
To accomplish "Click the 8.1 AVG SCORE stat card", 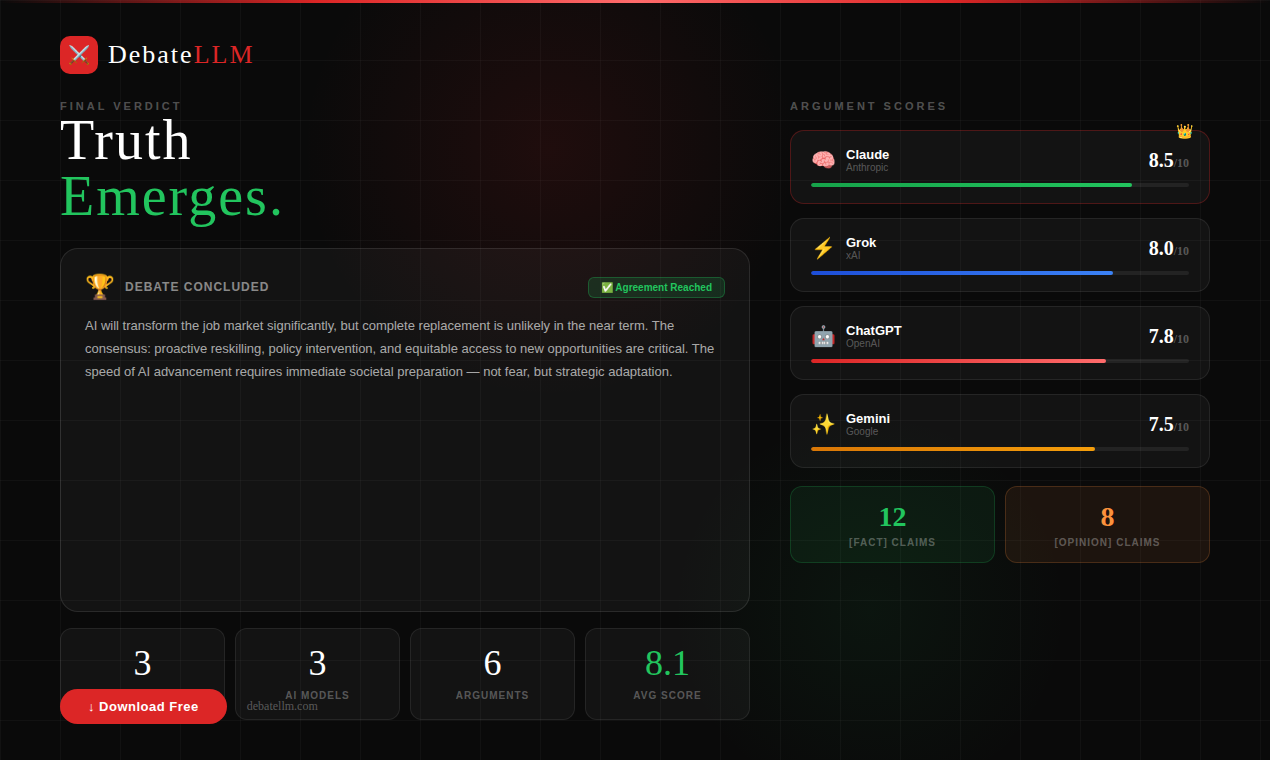I will pos(667,674).
